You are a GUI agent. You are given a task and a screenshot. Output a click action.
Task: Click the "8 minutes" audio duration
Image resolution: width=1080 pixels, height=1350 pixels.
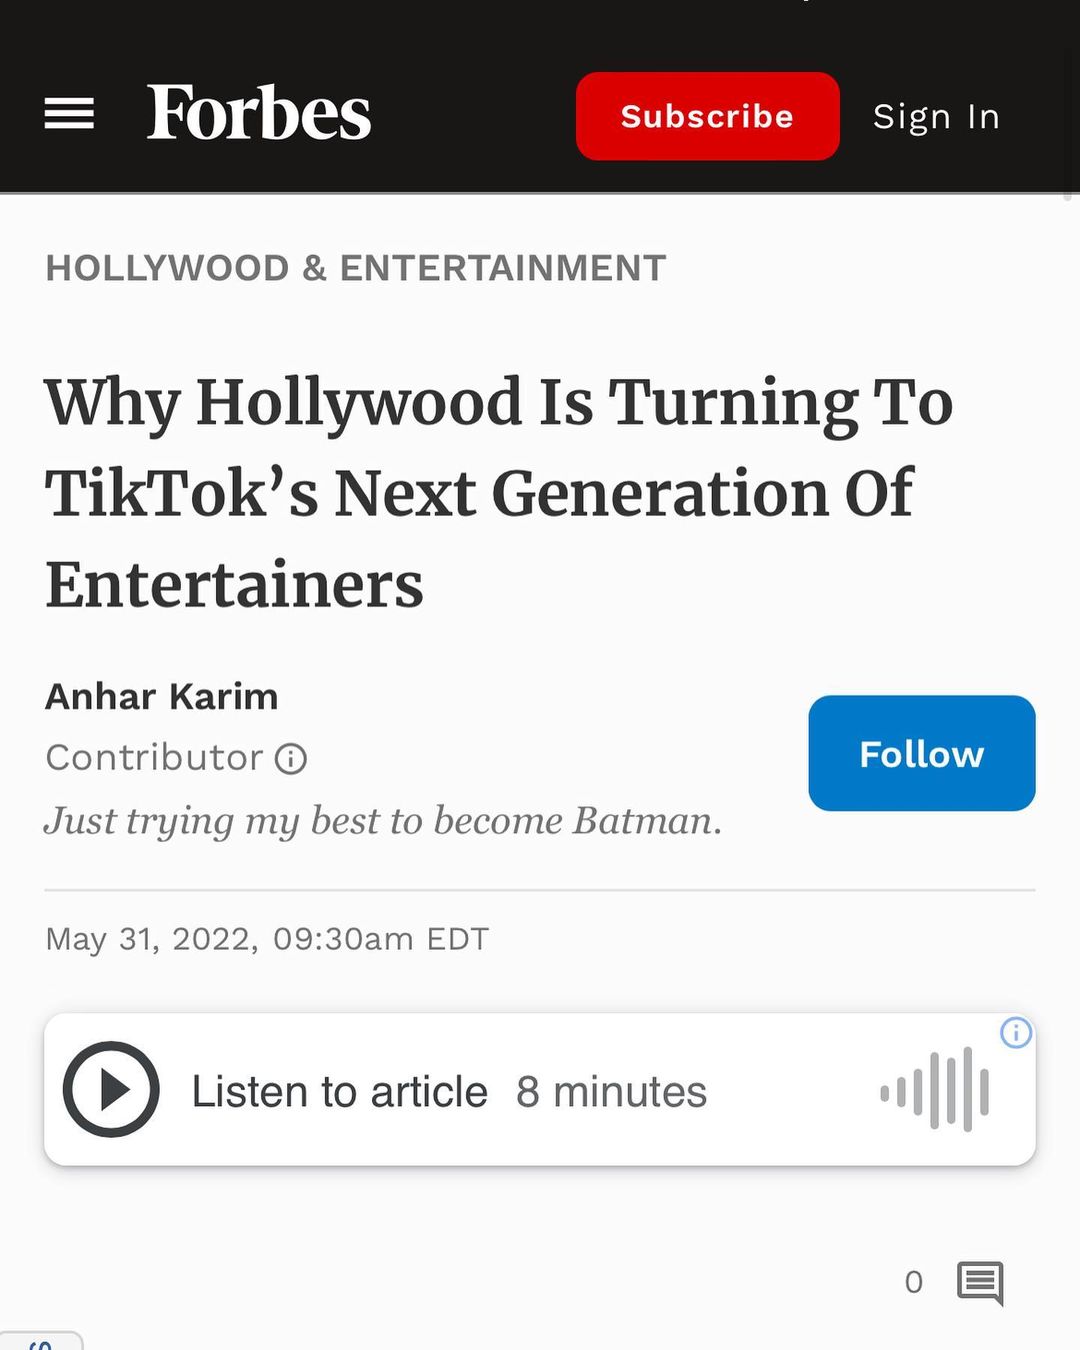[x=611, y=1091]
